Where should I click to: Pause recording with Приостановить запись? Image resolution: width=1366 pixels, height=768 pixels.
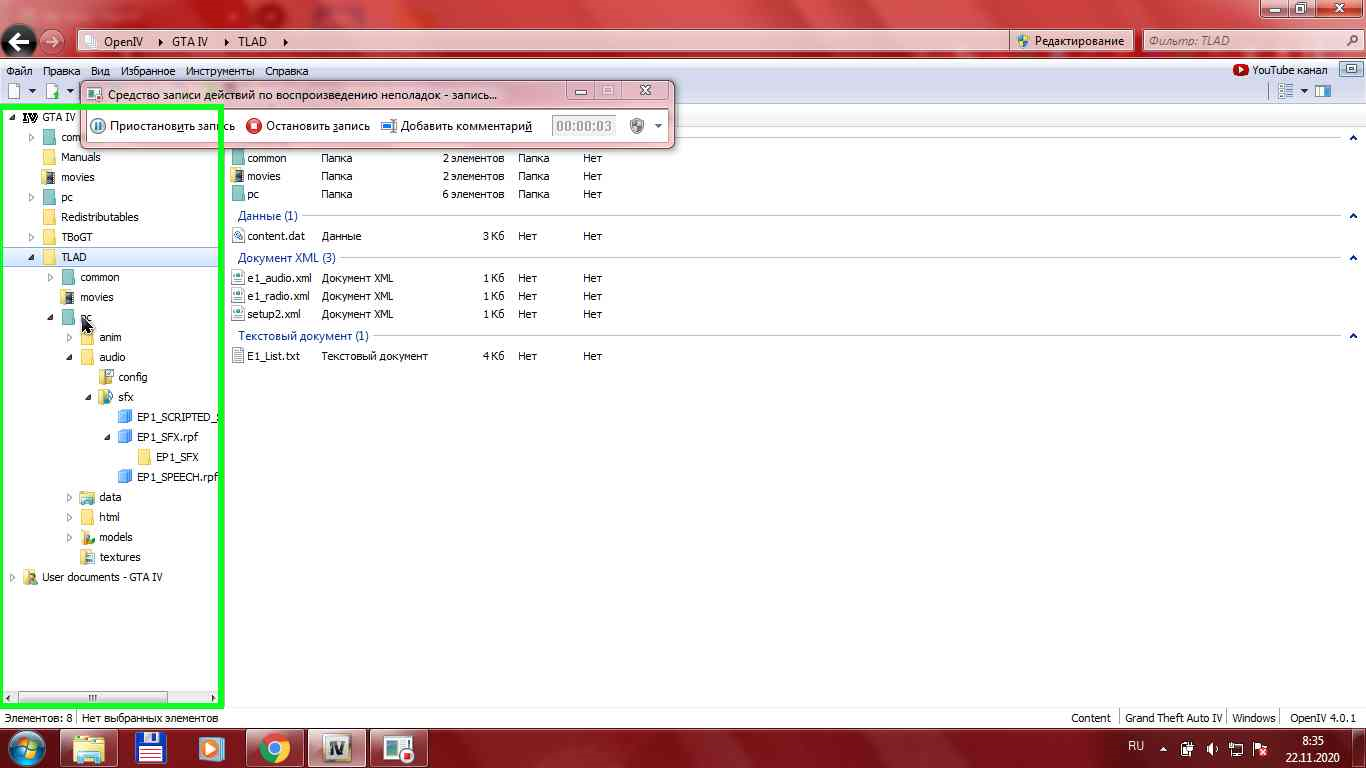(163, 126)
